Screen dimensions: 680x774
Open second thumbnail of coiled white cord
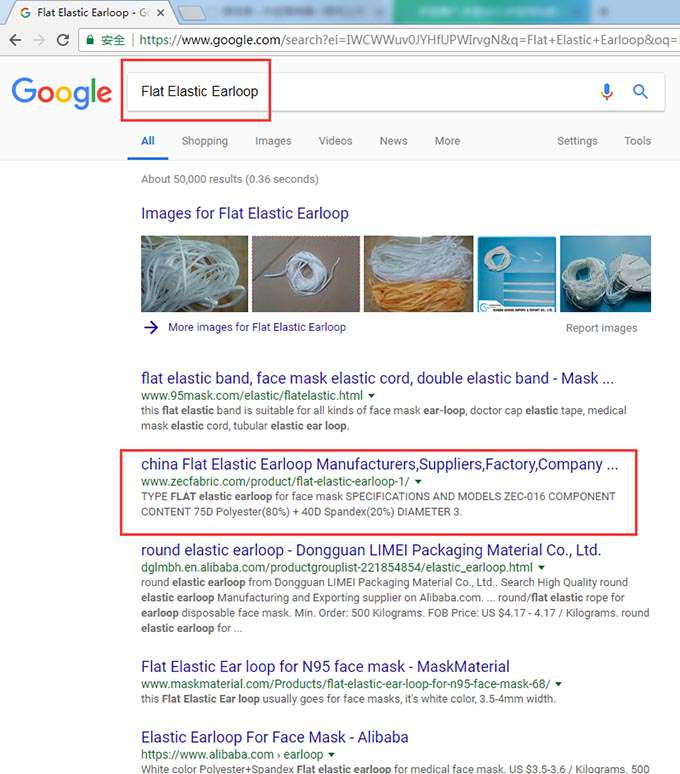(x=306, y=273)
